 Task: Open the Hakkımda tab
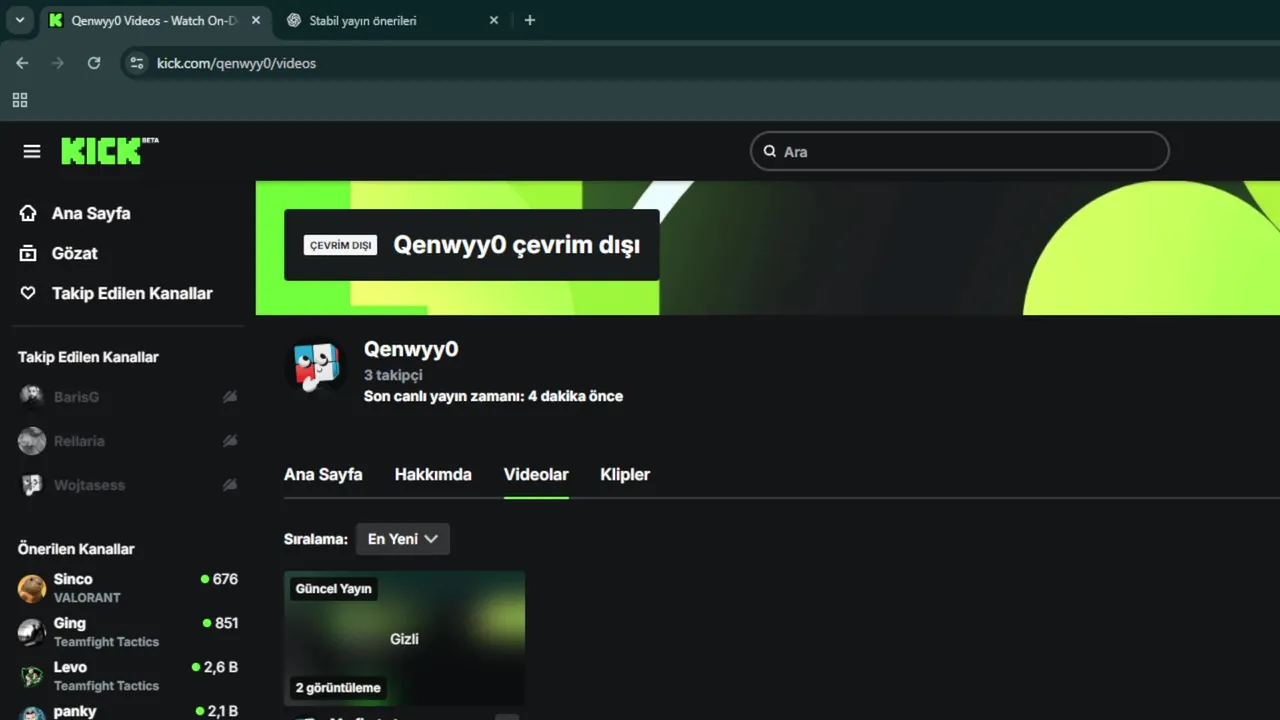(x=433, y=475)
